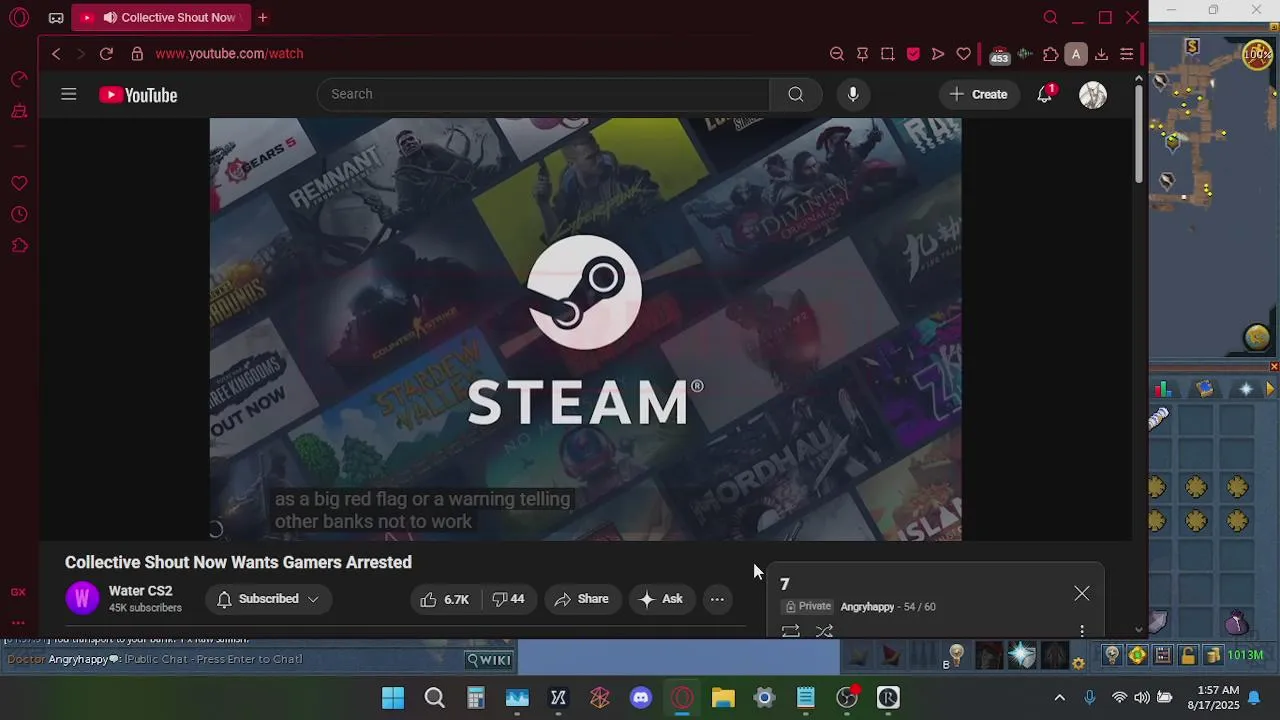Open YouTube account avatar menu
This screenshot has width=1280, height=720.
tap(1093, 95)
